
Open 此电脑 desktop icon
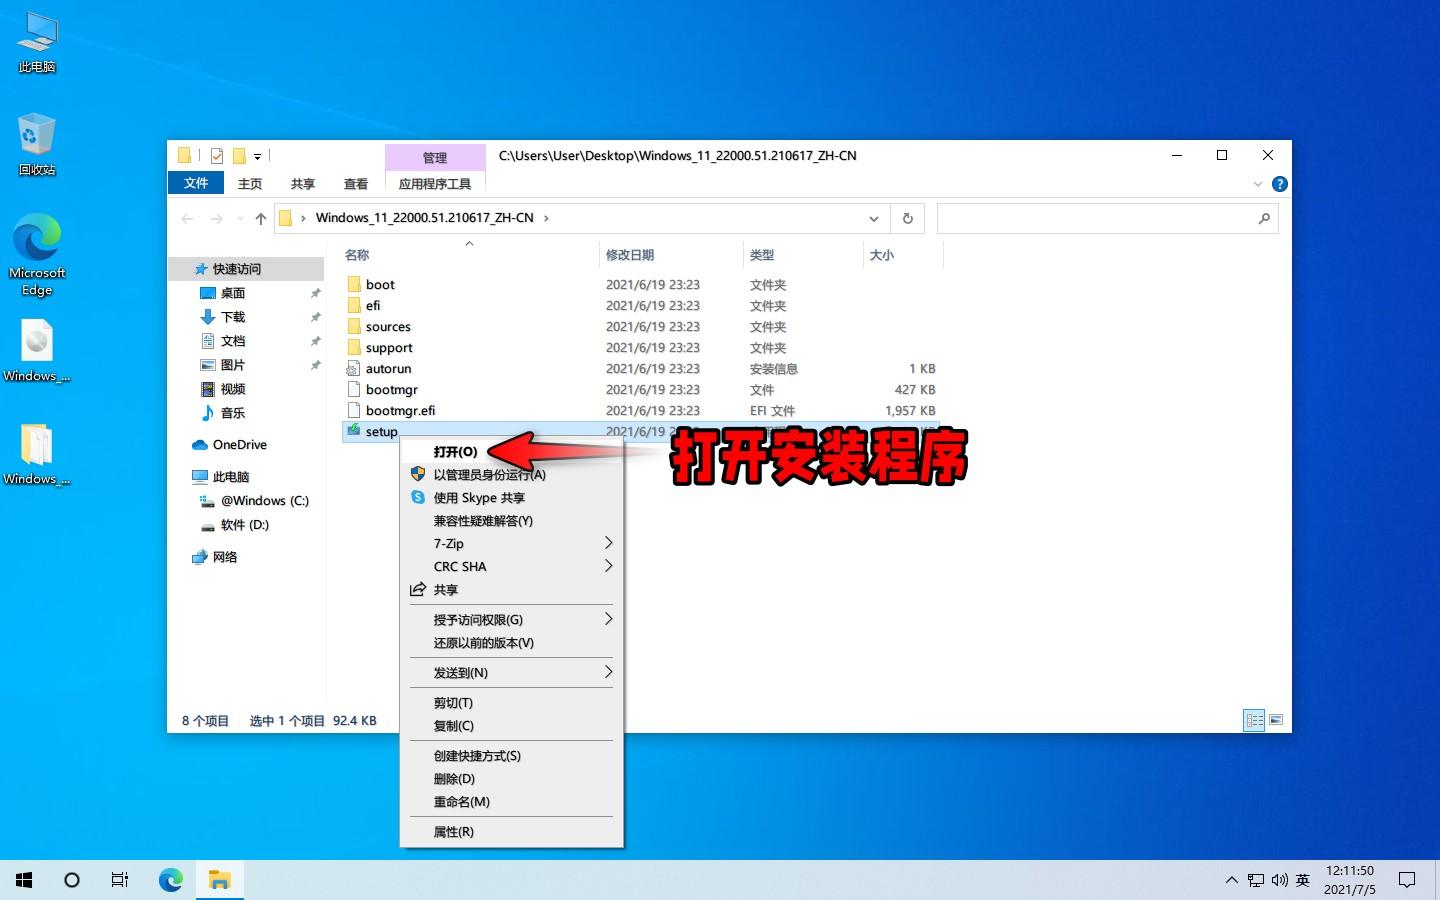(x=37, y=43)
